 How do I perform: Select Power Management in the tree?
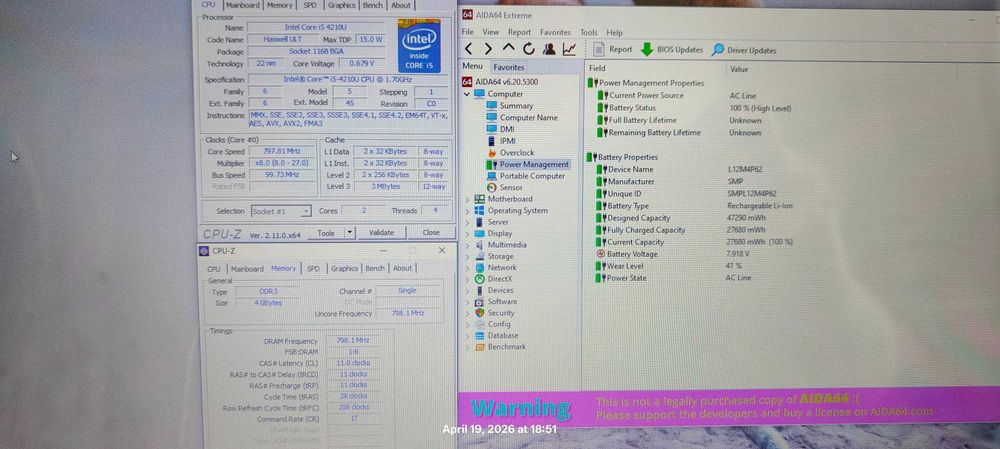pos(527,164)
